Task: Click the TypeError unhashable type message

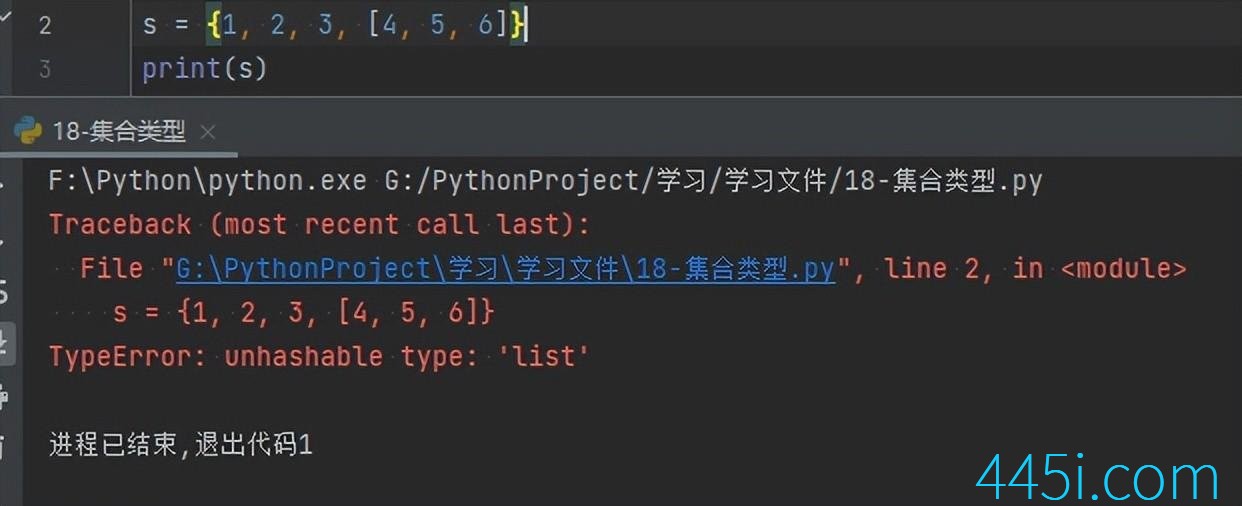Action: 319,356
